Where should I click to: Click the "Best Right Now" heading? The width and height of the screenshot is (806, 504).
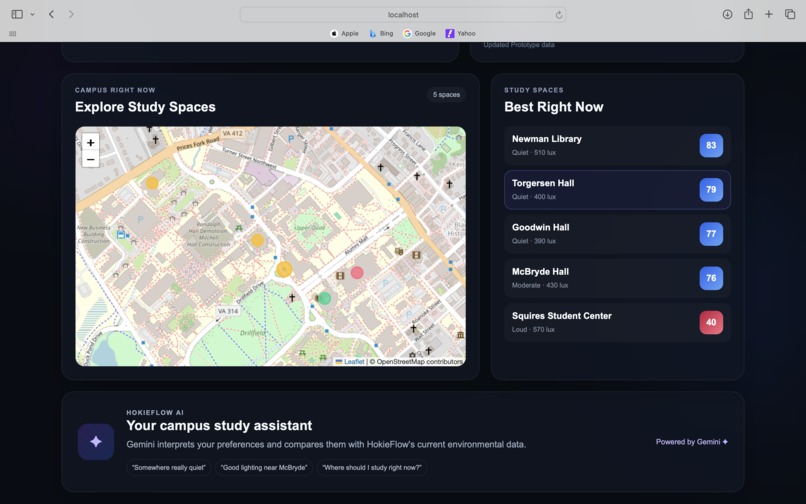click(x=553, y=107)
